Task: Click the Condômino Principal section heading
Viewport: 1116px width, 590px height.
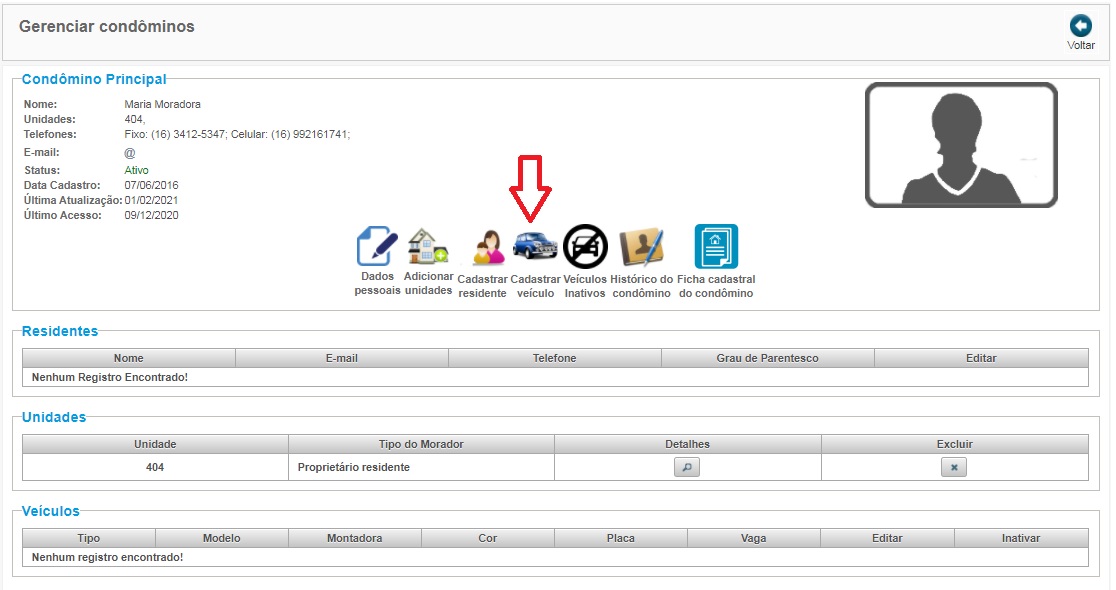Action: [x=94, y=79]
